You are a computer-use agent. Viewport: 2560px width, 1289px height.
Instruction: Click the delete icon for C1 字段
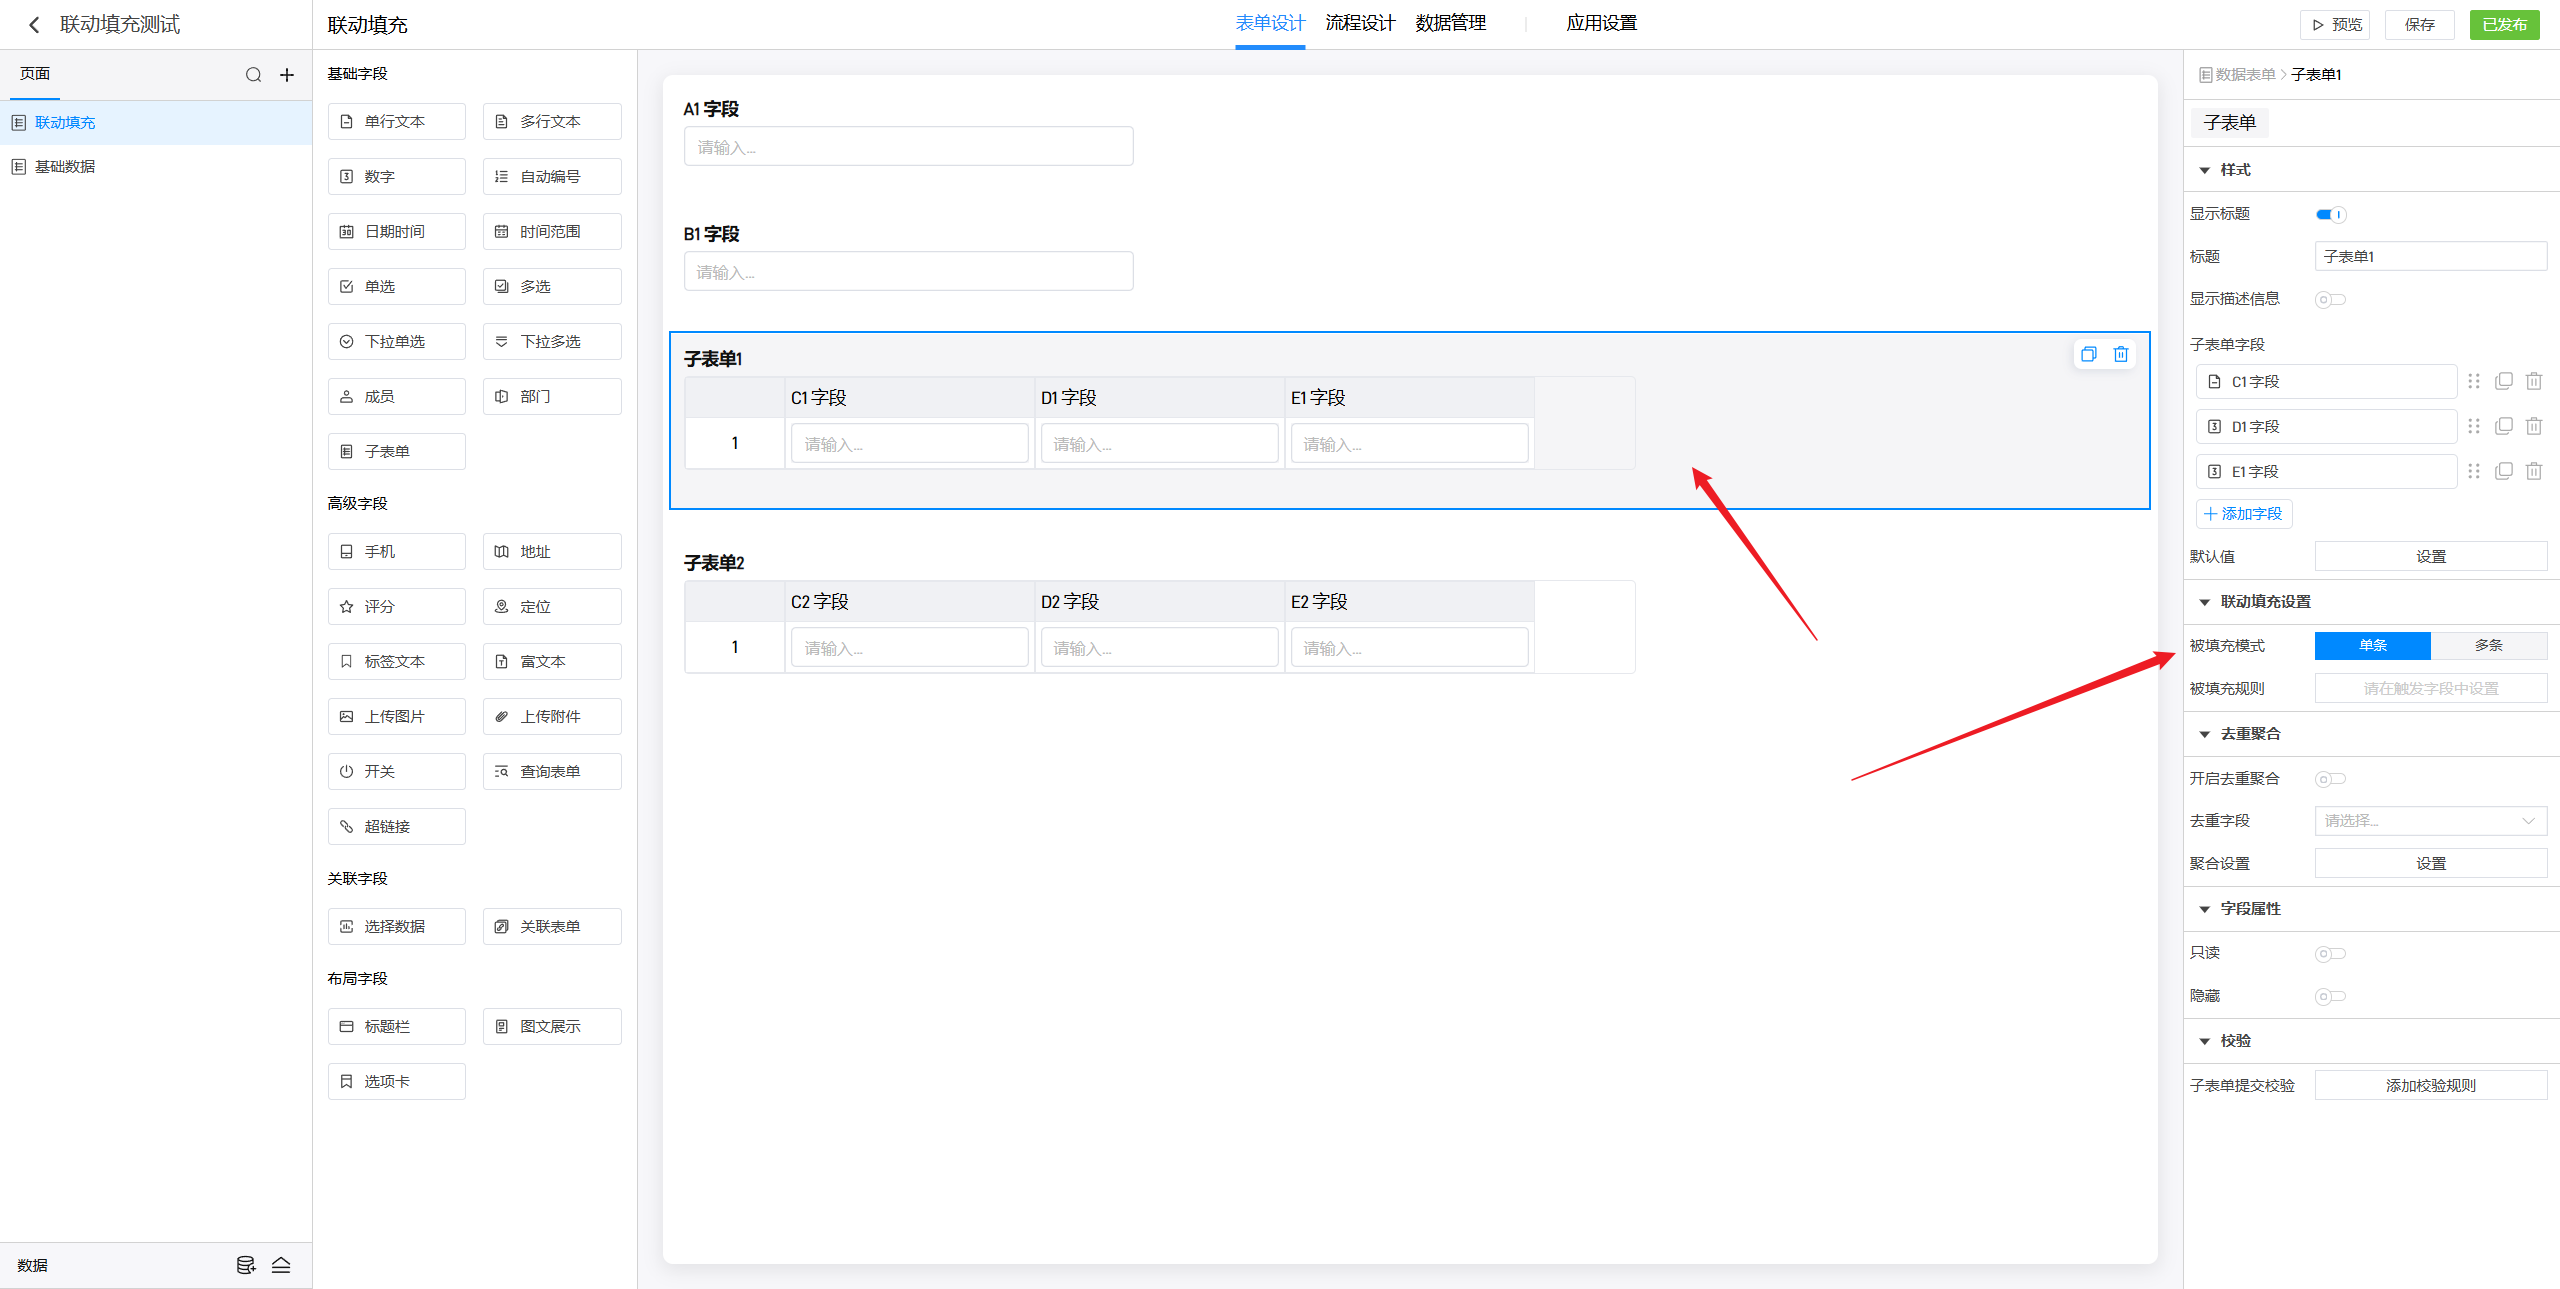point(2534,381)
